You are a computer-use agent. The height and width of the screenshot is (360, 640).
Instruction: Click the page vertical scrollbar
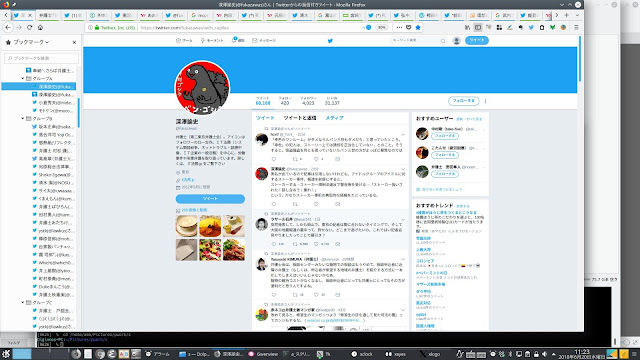coord(580,58)
